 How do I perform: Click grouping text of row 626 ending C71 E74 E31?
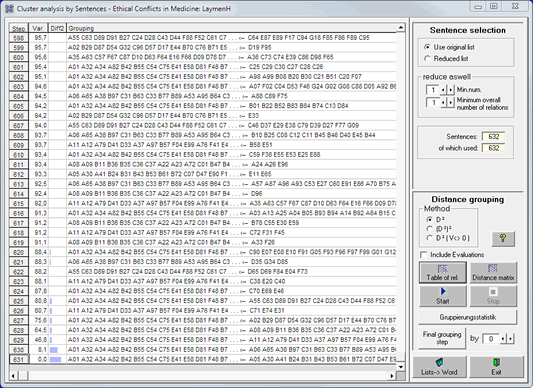click(176, 310)
